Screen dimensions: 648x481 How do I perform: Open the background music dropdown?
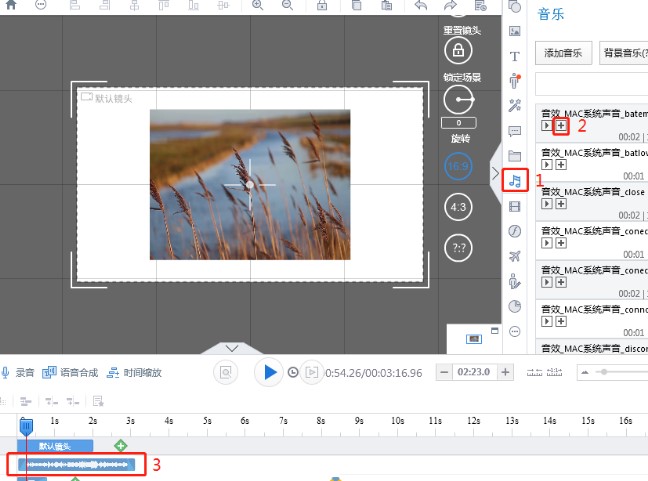624,53
